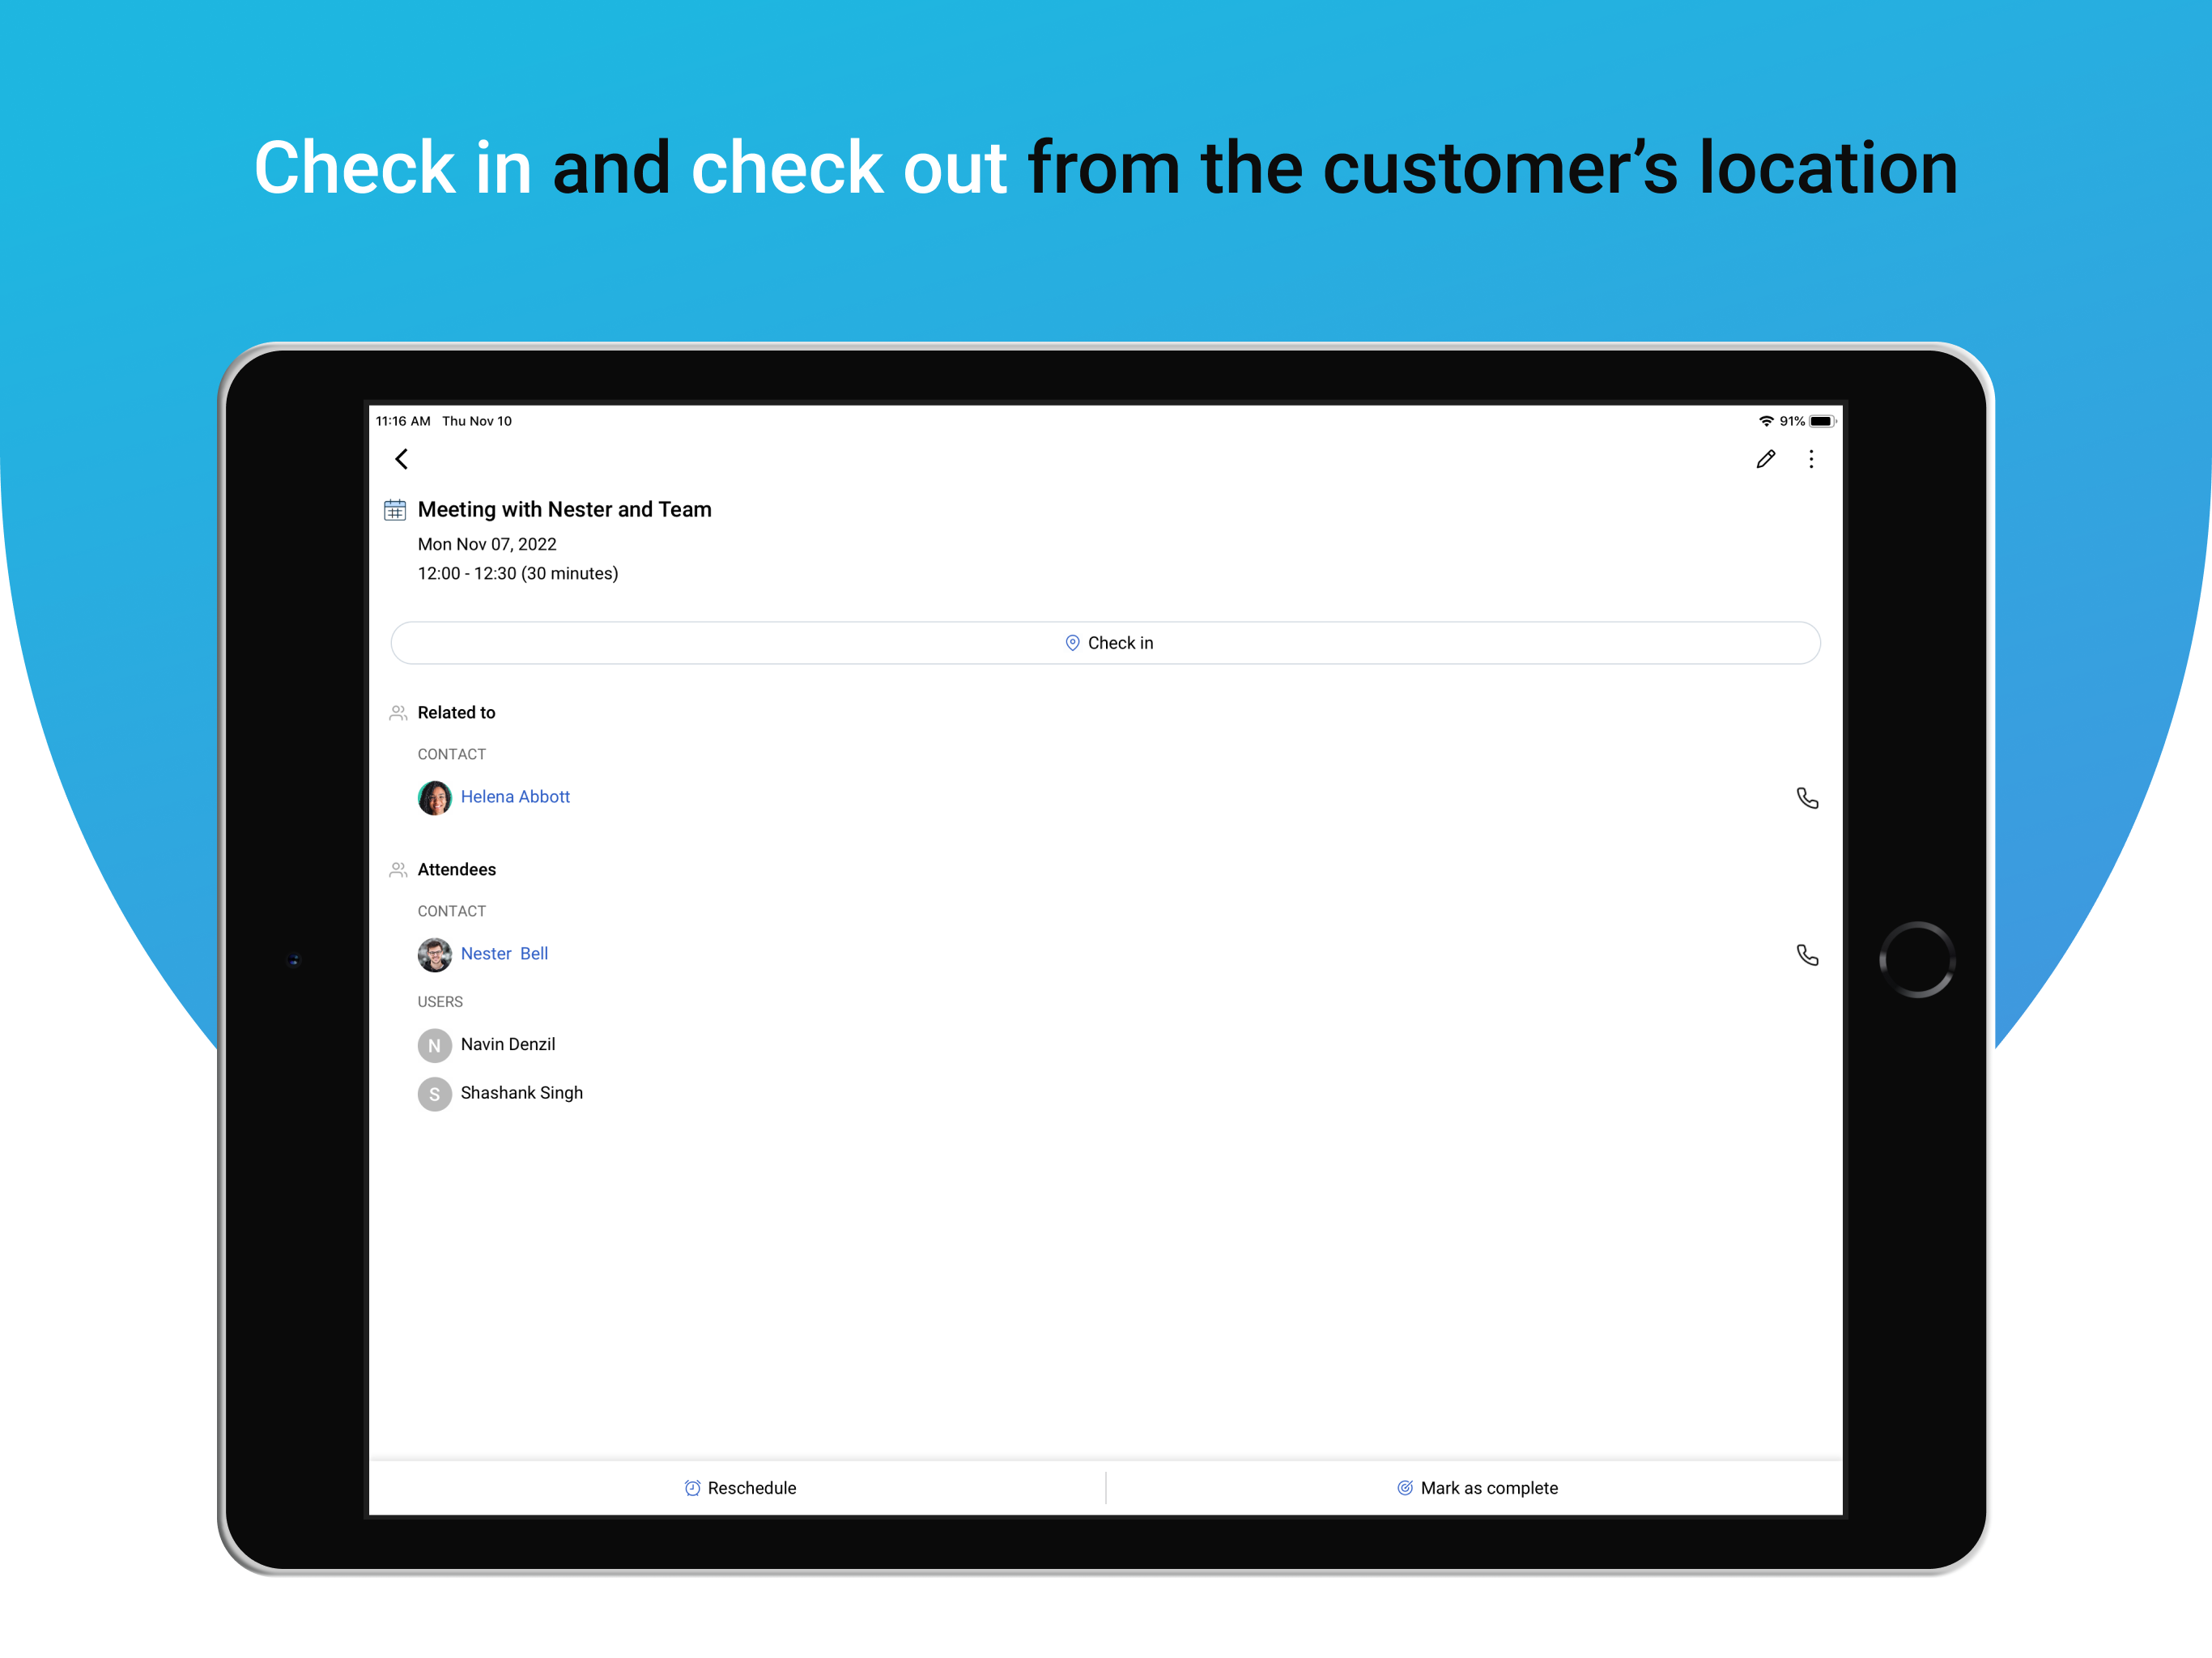
Task: Call Helena Abbott using phone icon
Action: tap(1807, 798)
